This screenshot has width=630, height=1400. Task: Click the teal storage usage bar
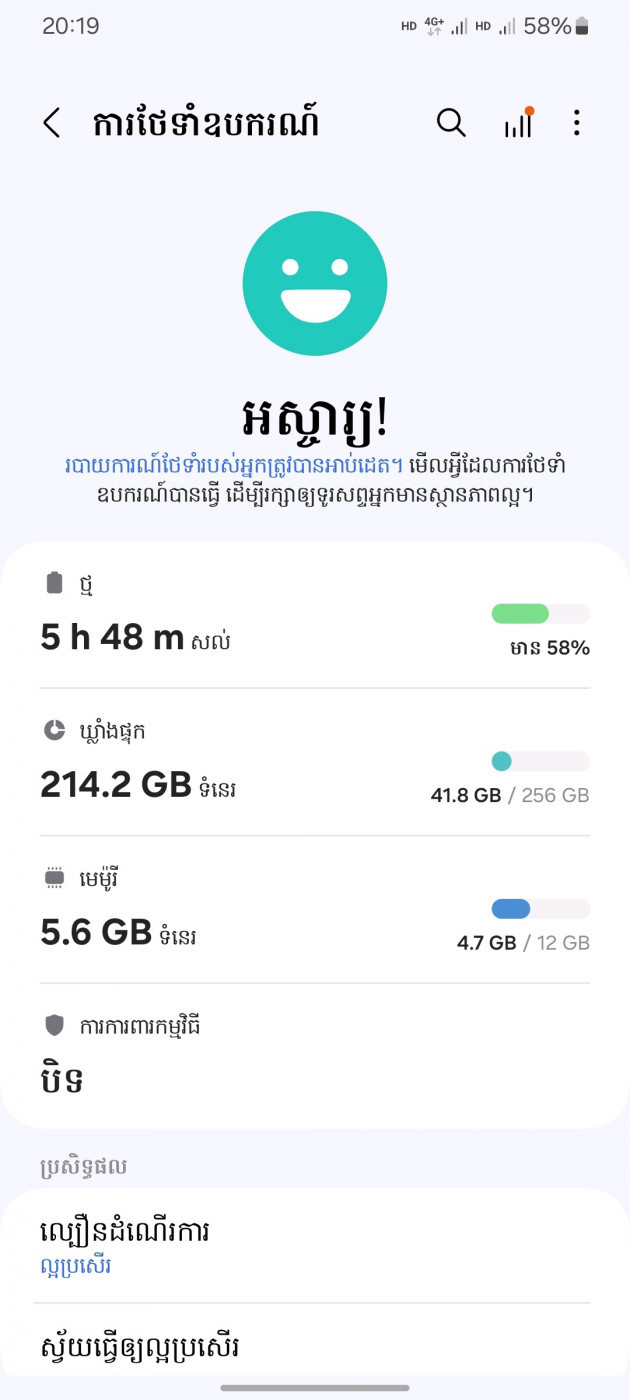pos(540,762)
